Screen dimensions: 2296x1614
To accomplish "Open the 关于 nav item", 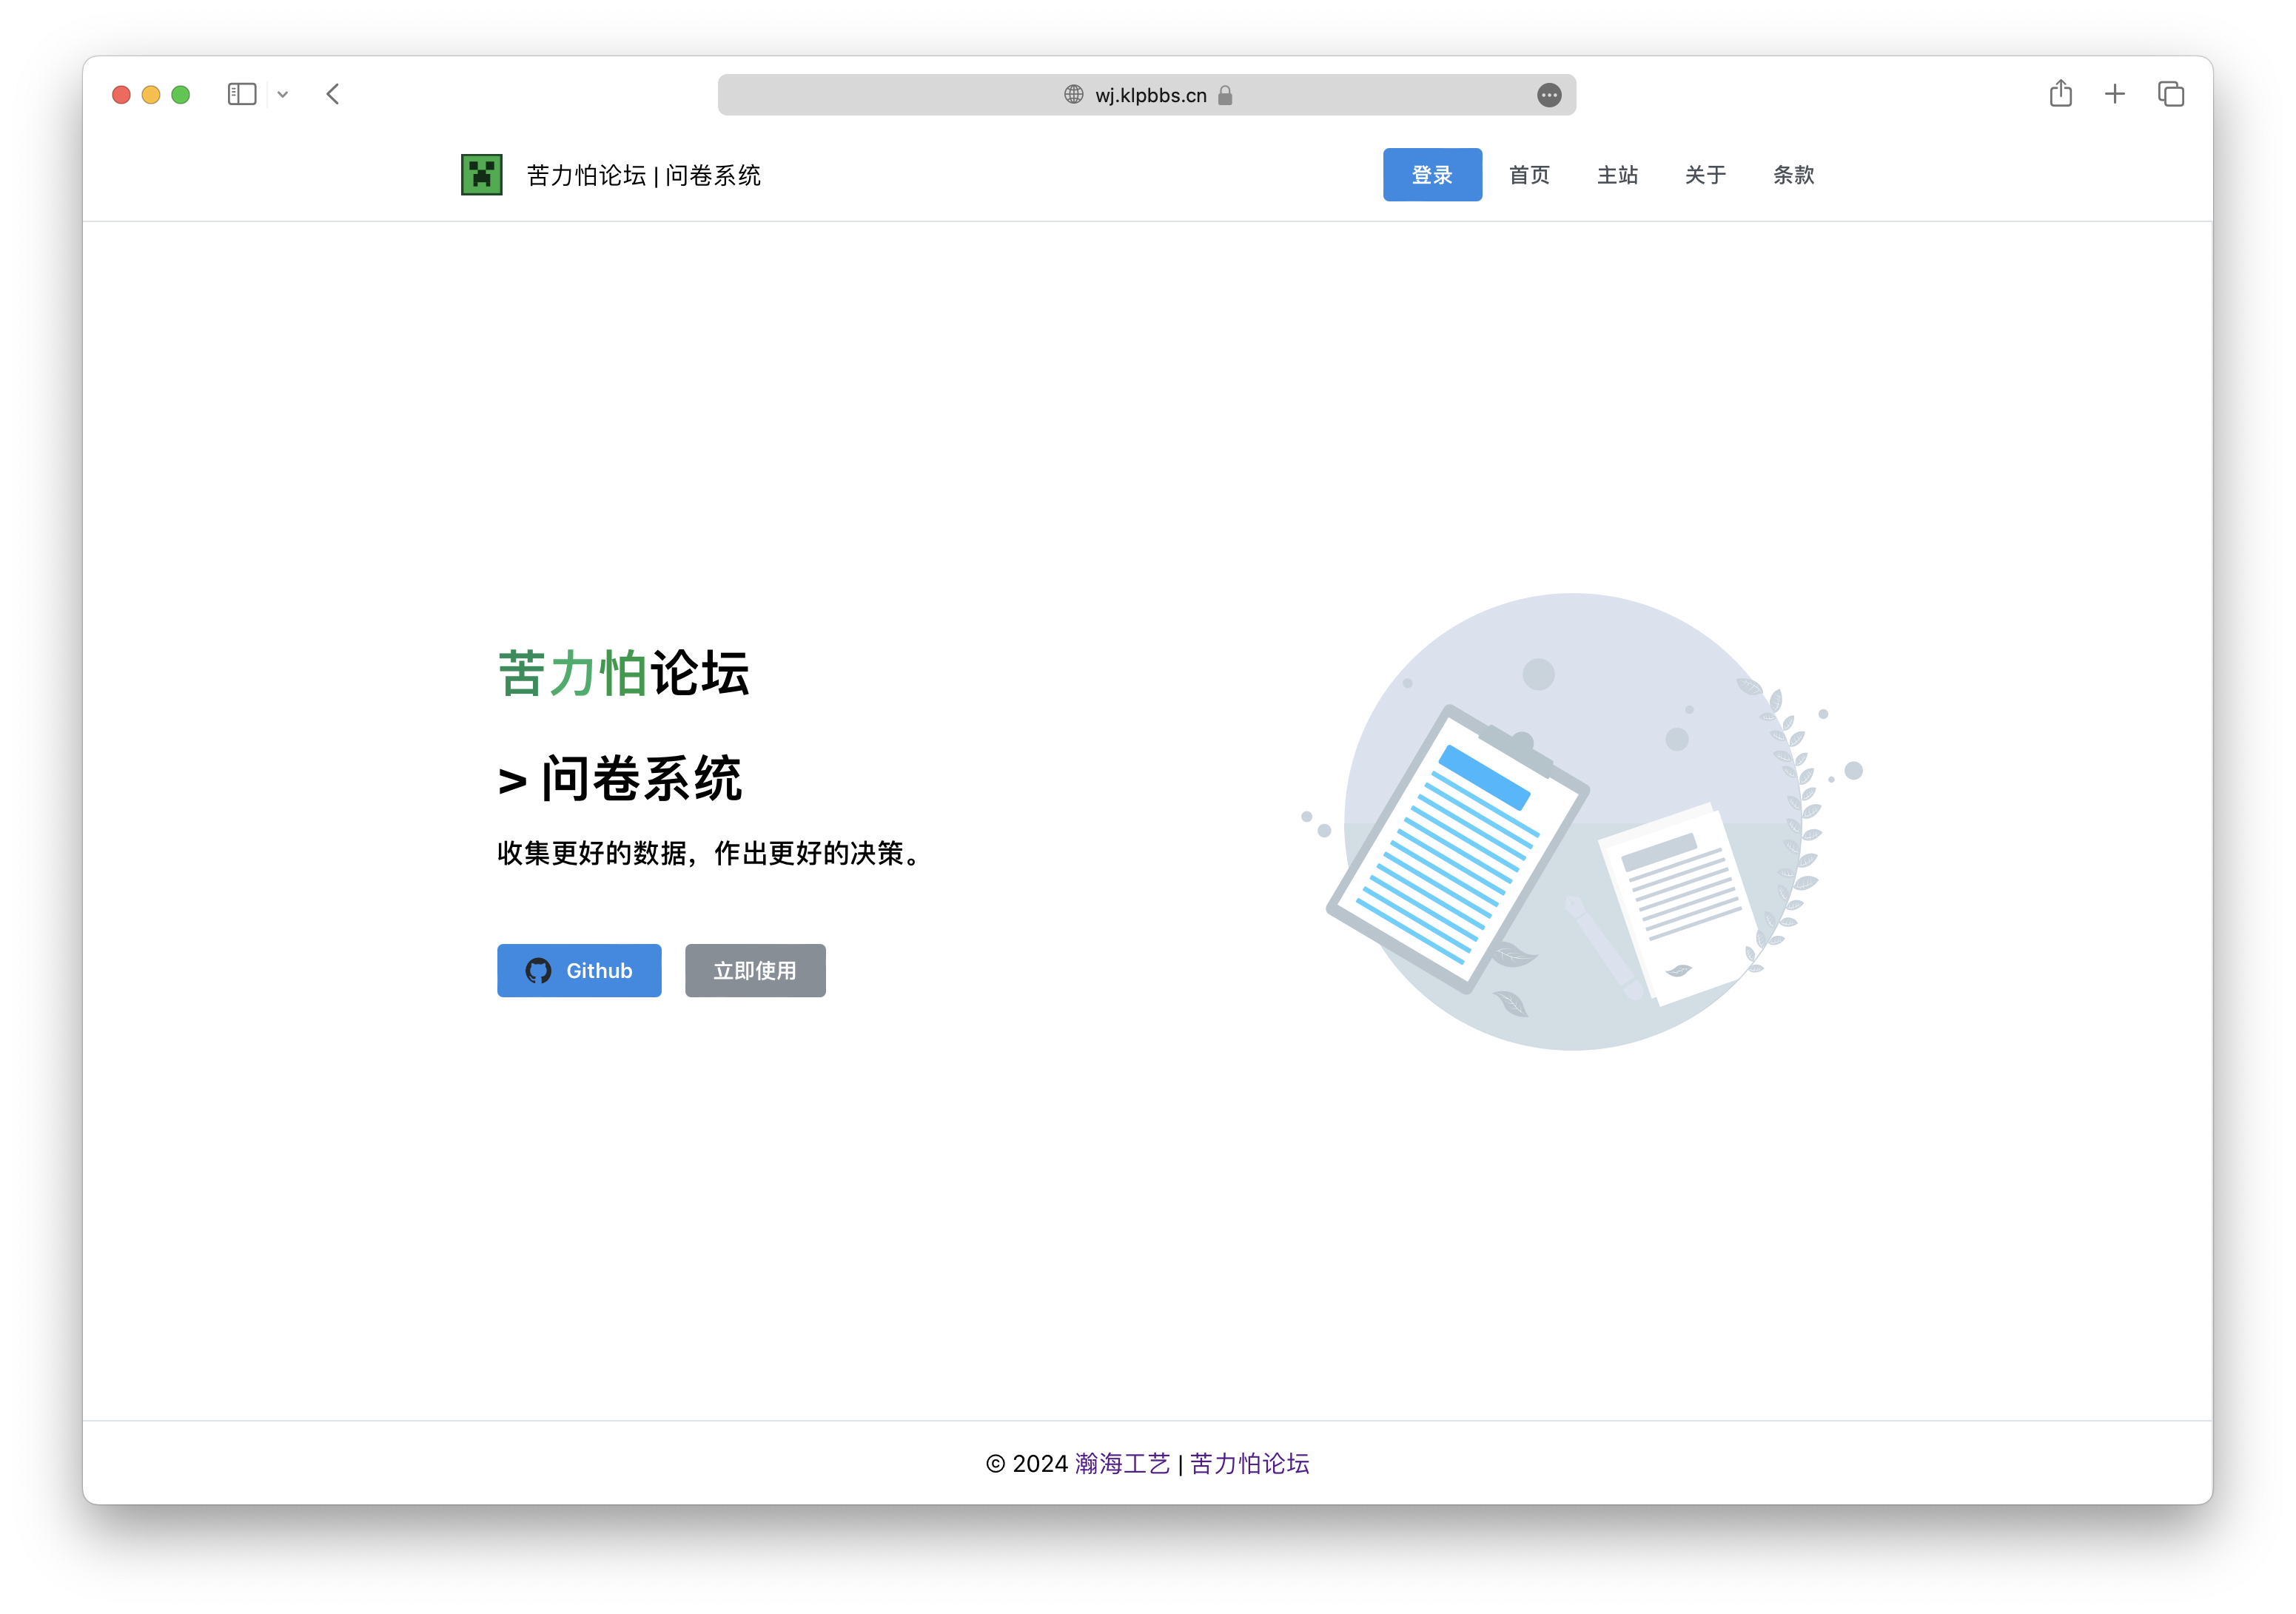I will [x=1705, y=175].
